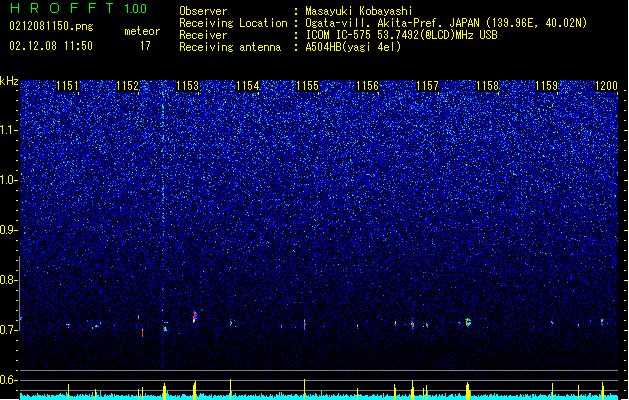Click the 1158 time marker
629x400 pixels.
tap(487, 86)
